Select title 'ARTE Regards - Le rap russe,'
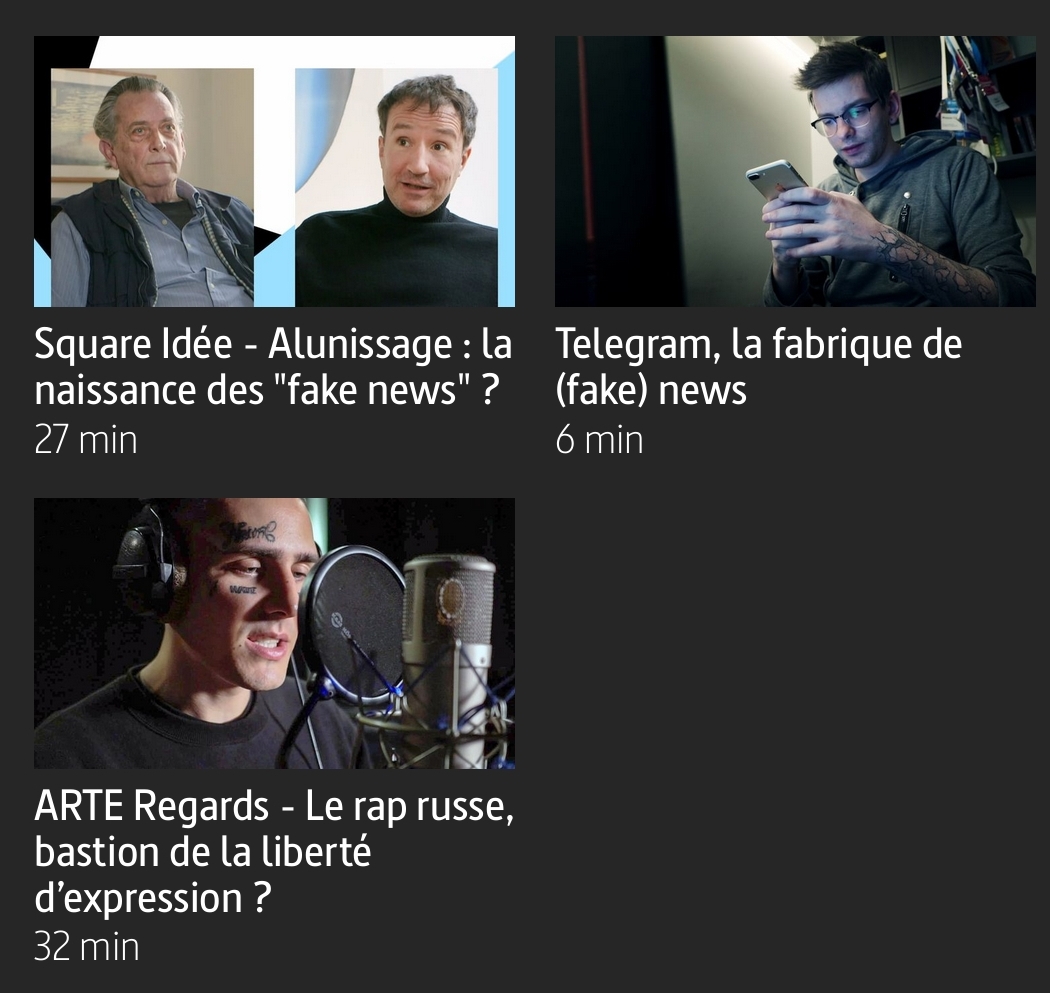 274,806
